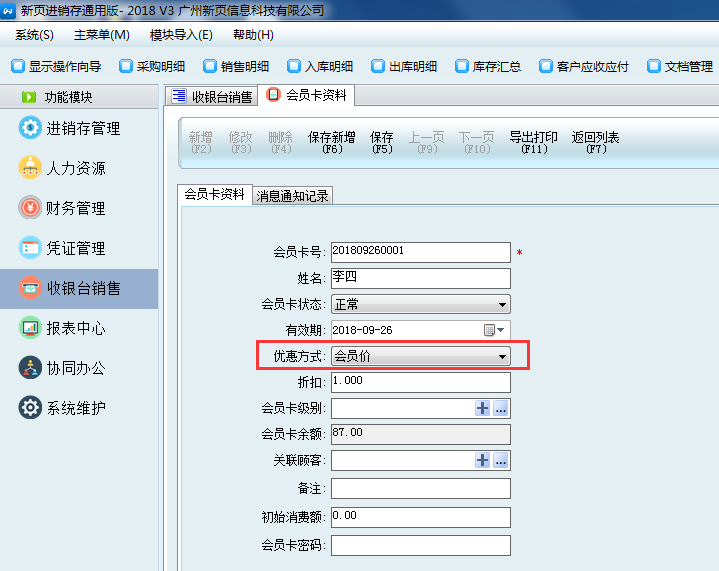Switch to the 消息通知记录 tab
719x571 pixels.
(x=292, y=196)
